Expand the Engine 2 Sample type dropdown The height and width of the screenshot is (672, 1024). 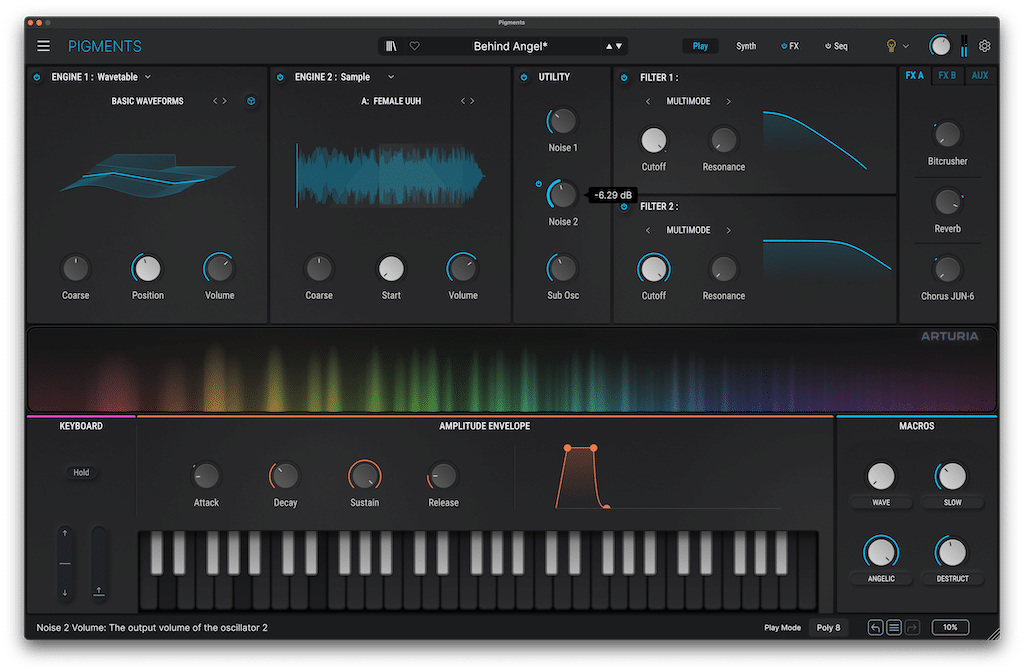pos(391,77)
